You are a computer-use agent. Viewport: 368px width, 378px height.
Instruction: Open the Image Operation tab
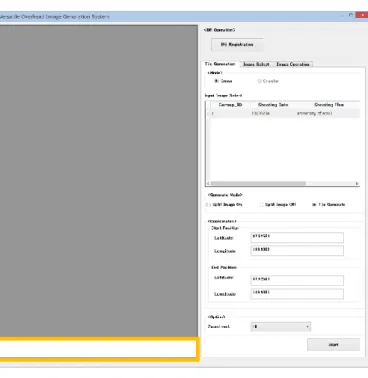coord(293,64)
